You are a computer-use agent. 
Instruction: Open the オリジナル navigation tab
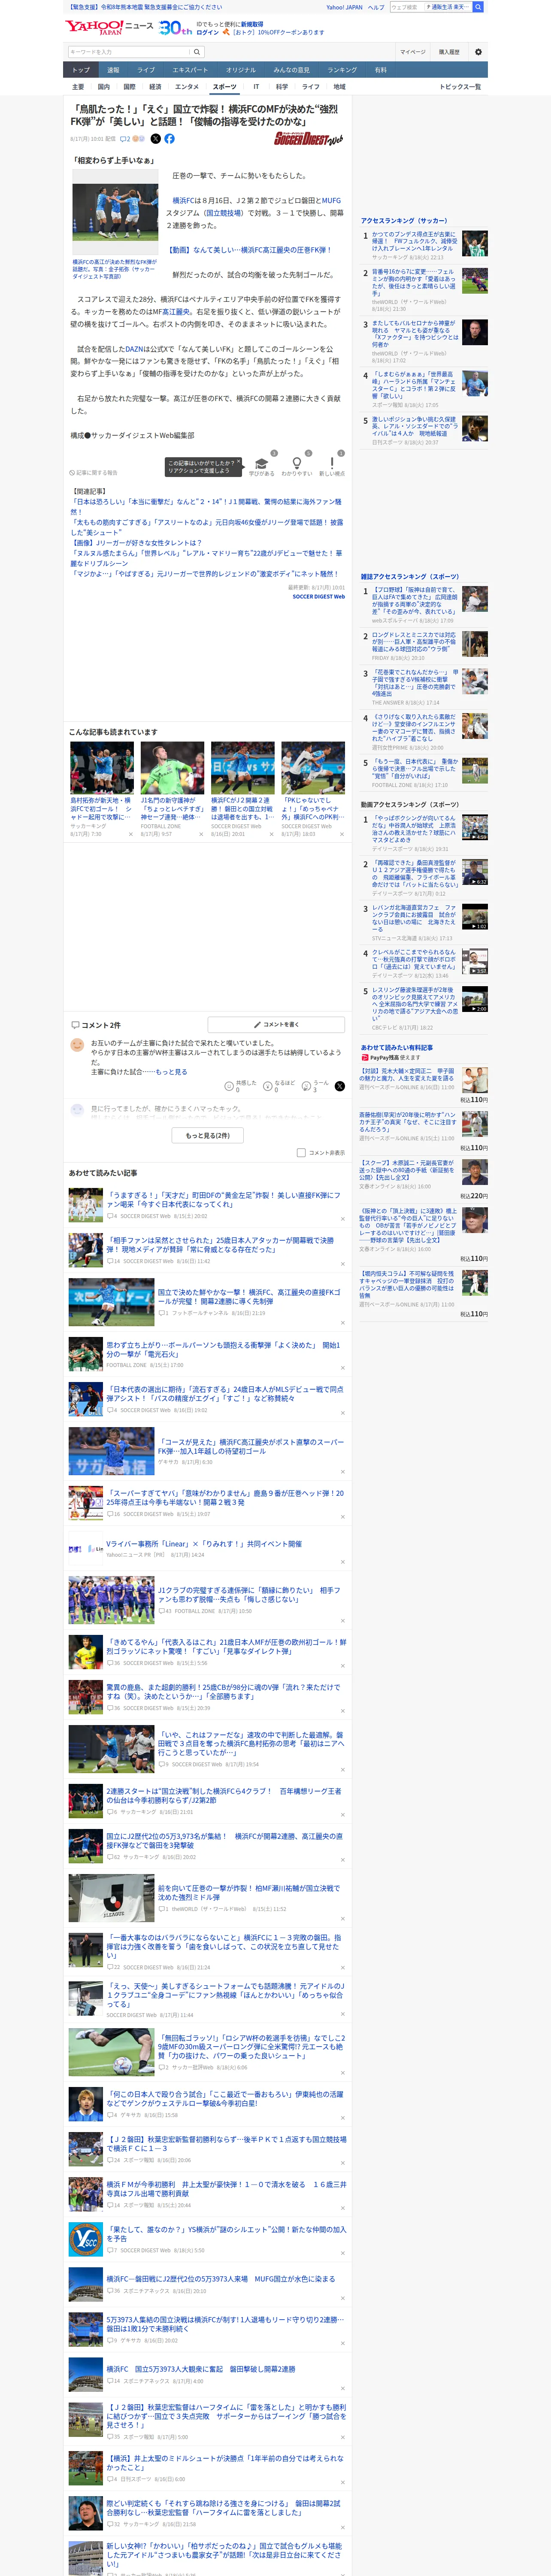click(241, 70)
